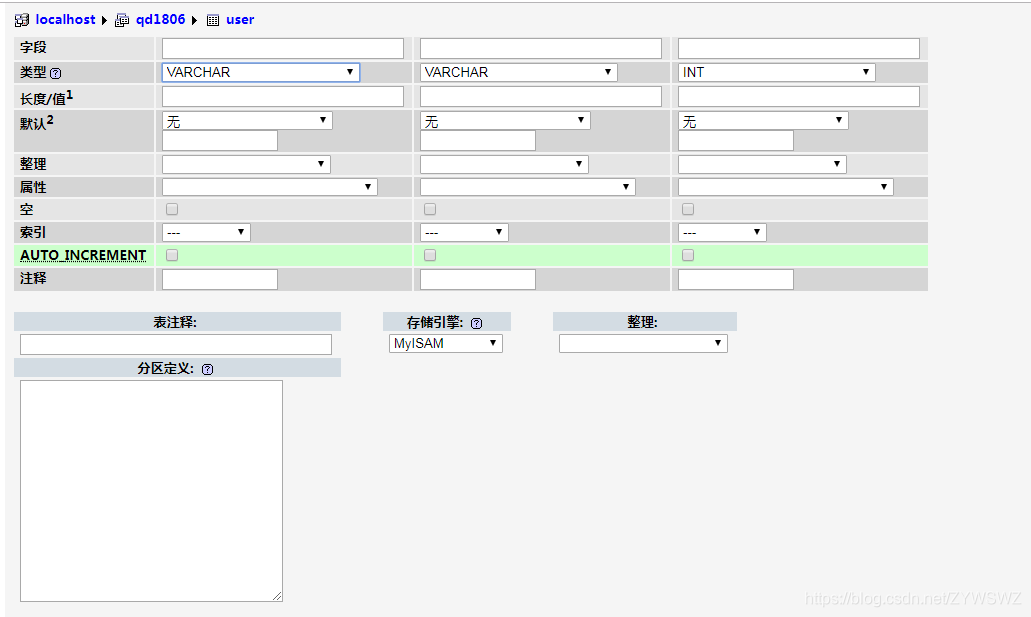Screen dimensions: 1031x617
Task: Open the MyISAM storage engine dropdown
Action: pyautogui.click(x=446, y=343)
